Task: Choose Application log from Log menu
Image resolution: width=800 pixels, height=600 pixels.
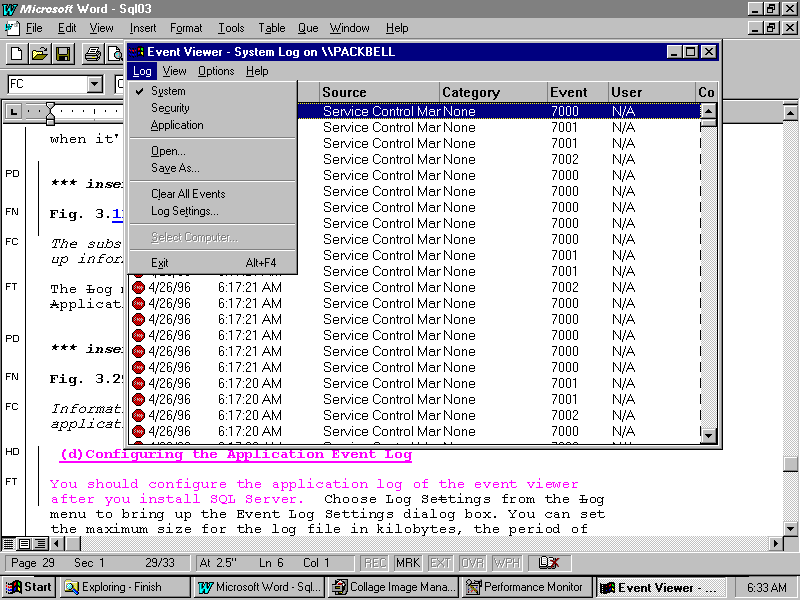Action: 177,125
